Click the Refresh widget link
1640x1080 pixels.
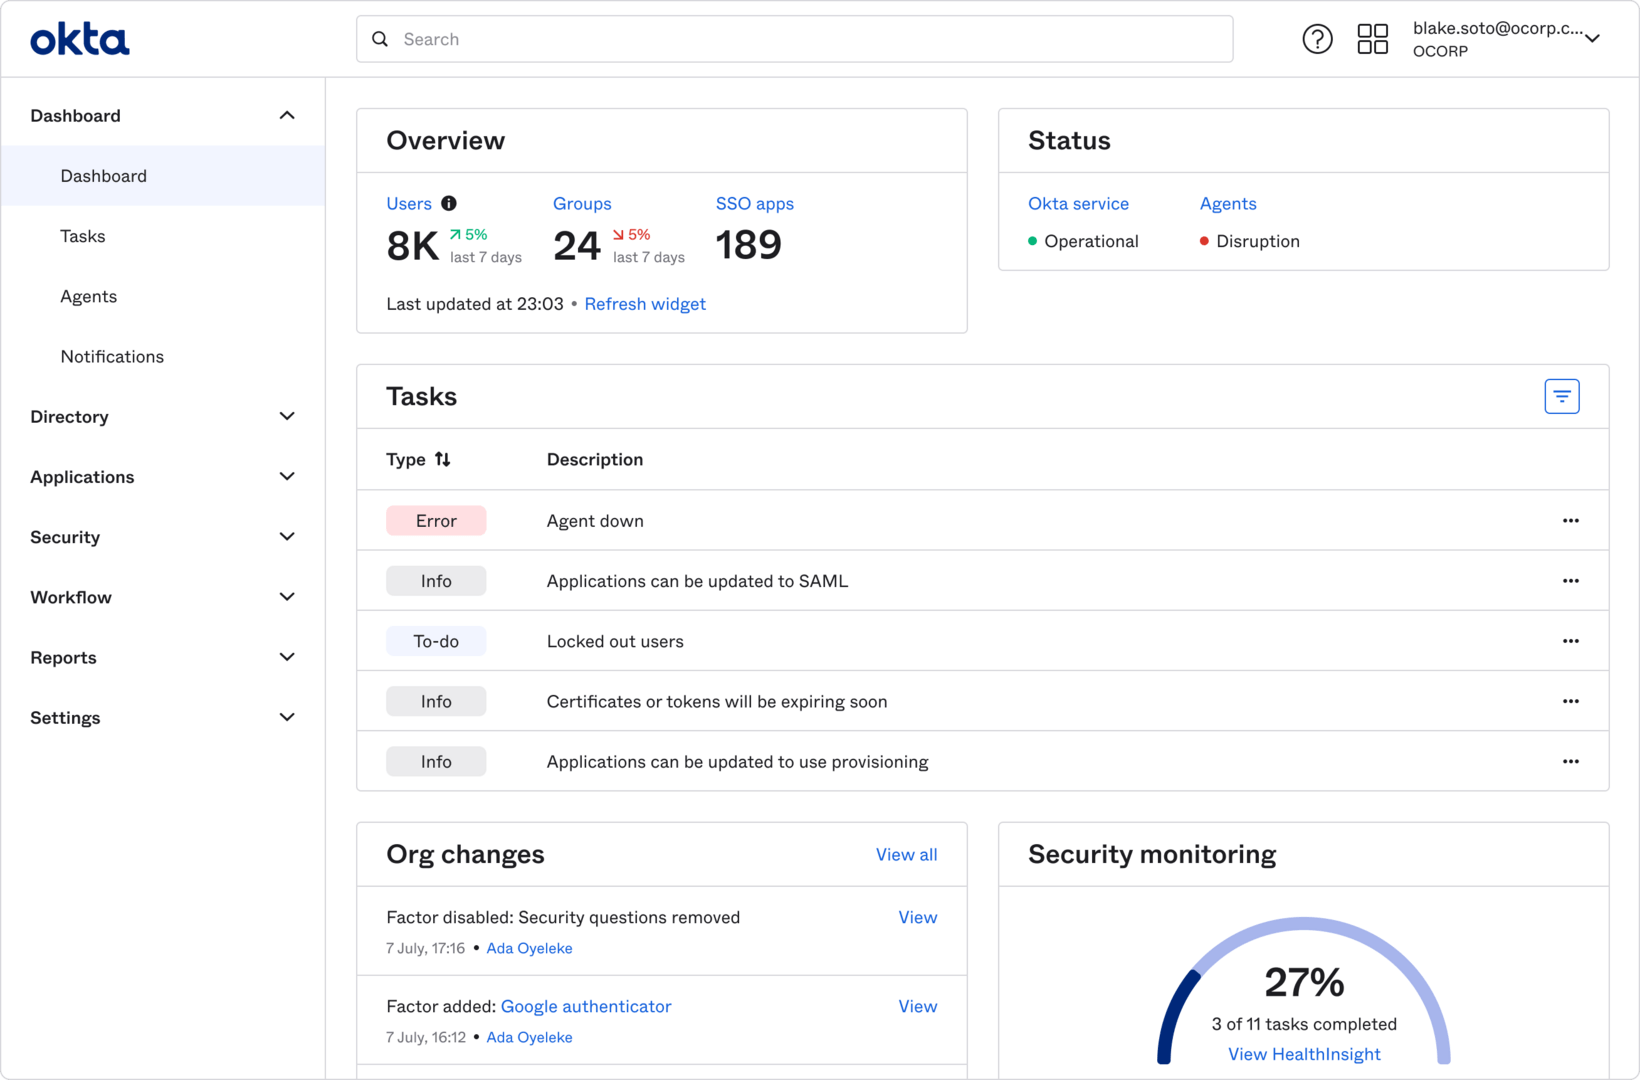coord(645,304)
